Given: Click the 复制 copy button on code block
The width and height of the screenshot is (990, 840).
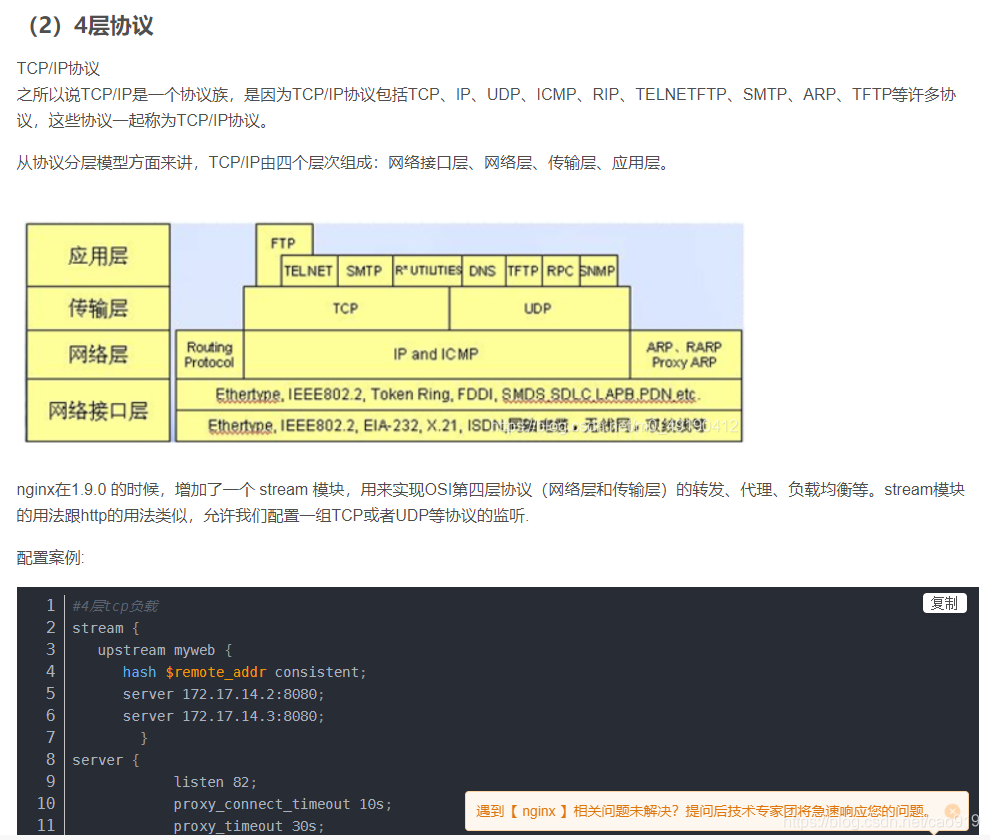Looking at the screenshot, I should (x=944, y=603).
